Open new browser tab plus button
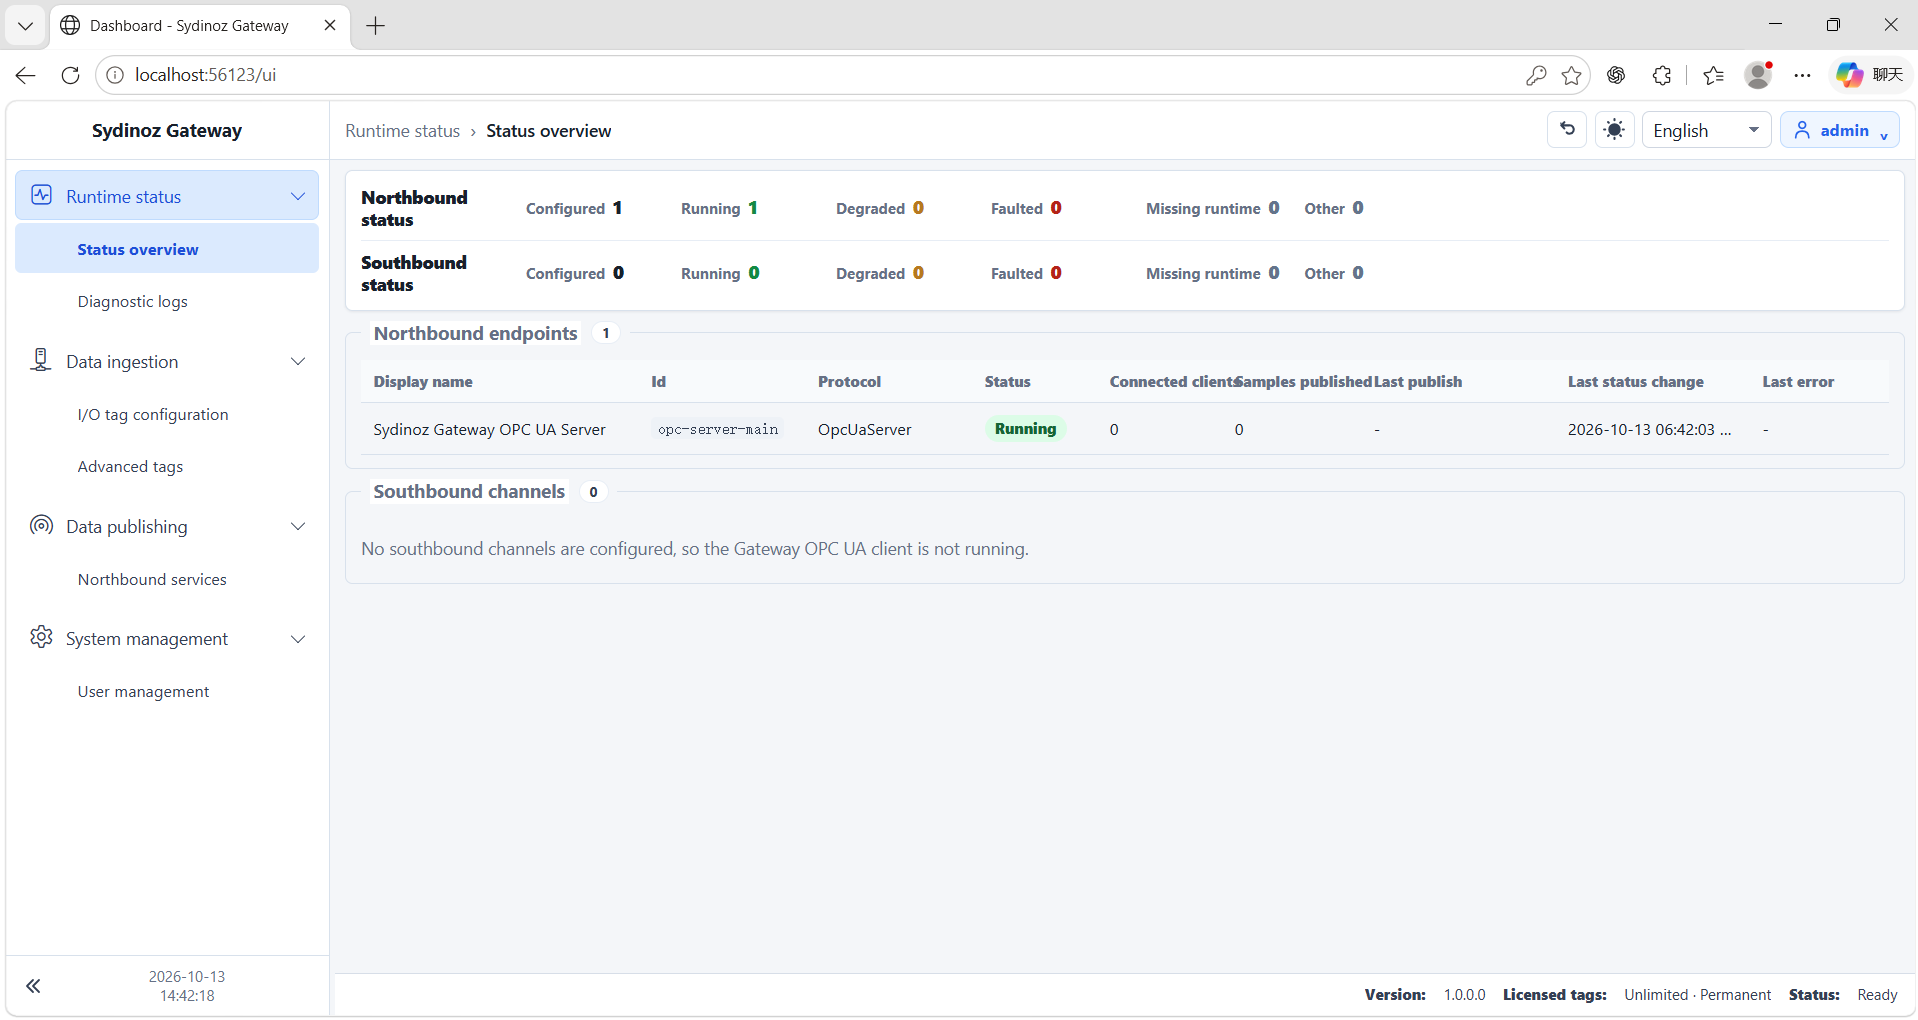The height and width of the screenshot is (1020, 1918). click(x=376, y=26)
